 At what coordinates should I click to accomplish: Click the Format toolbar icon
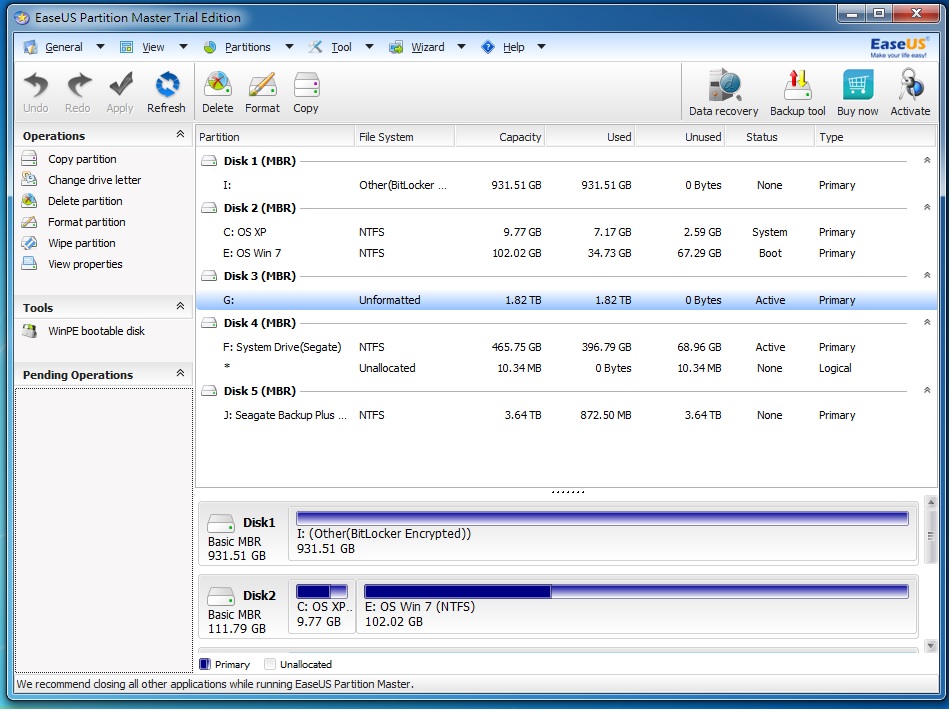(262, 85)
